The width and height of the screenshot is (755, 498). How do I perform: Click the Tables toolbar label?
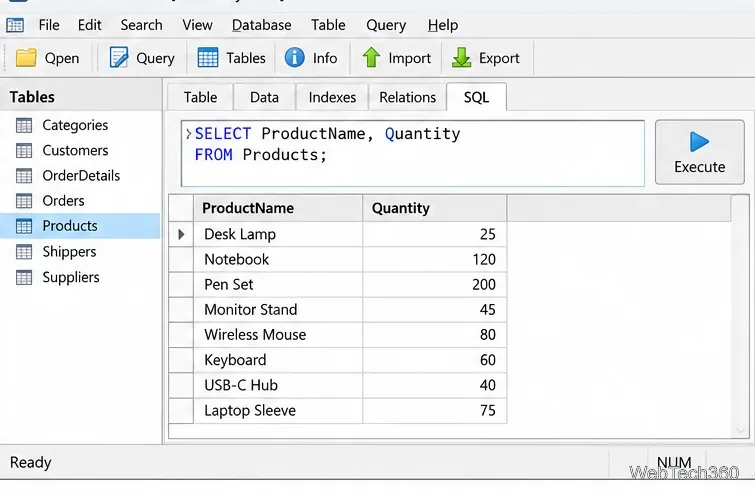[x=246, y=58]
